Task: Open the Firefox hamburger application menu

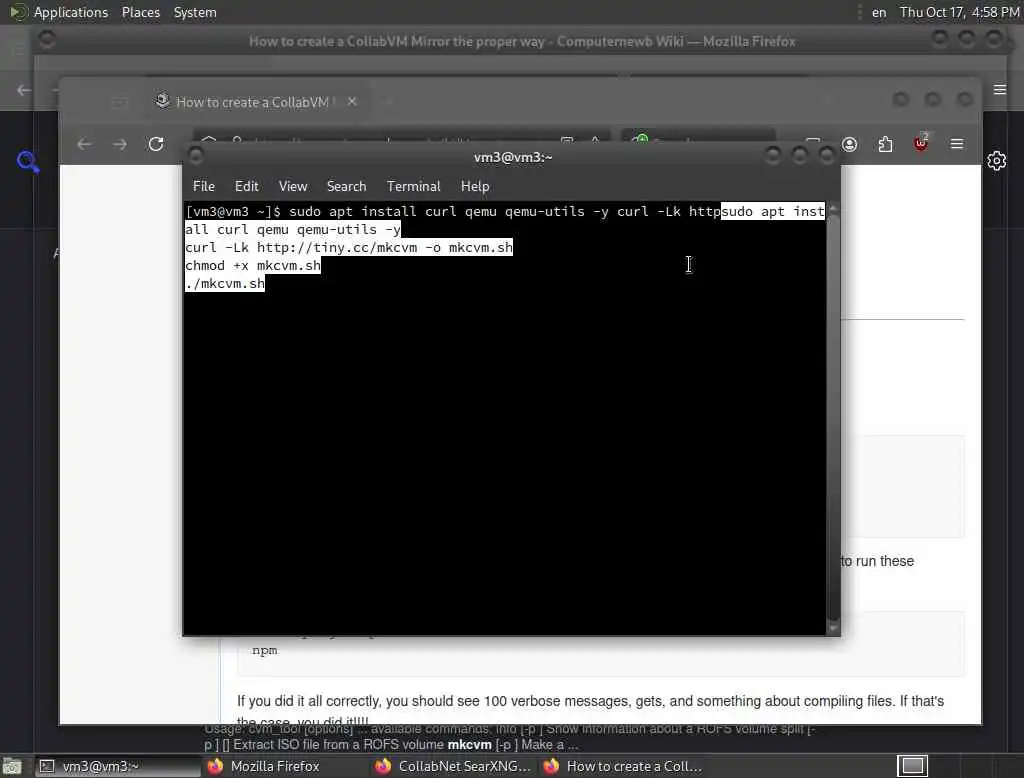Action: coord(957,144)
